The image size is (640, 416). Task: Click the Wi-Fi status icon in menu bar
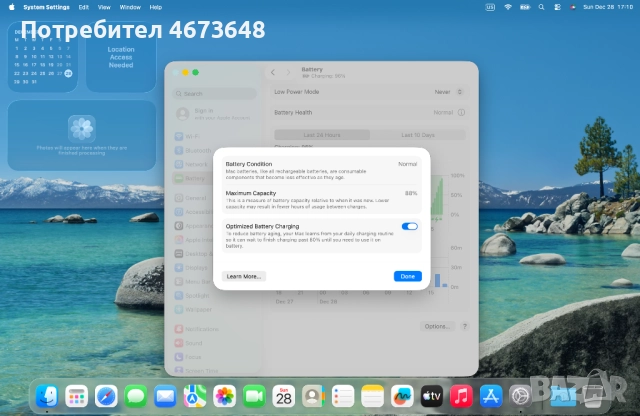508,7
